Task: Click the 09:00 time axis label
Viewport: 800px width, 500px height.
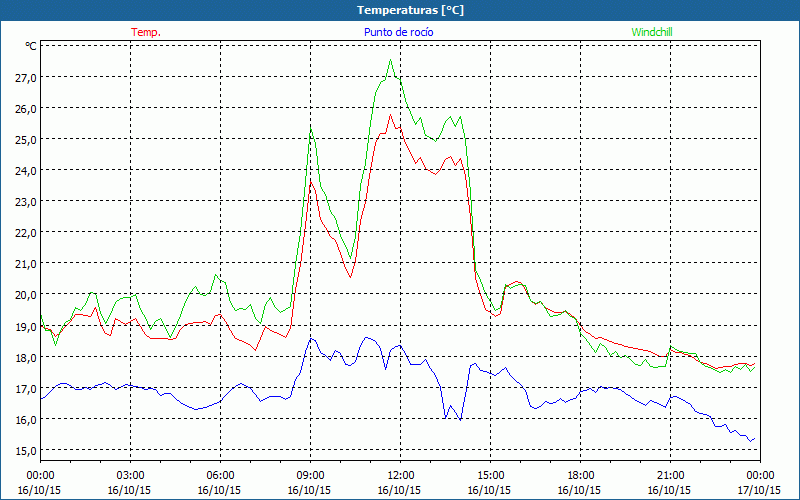Action: click(x=310, y=475)
